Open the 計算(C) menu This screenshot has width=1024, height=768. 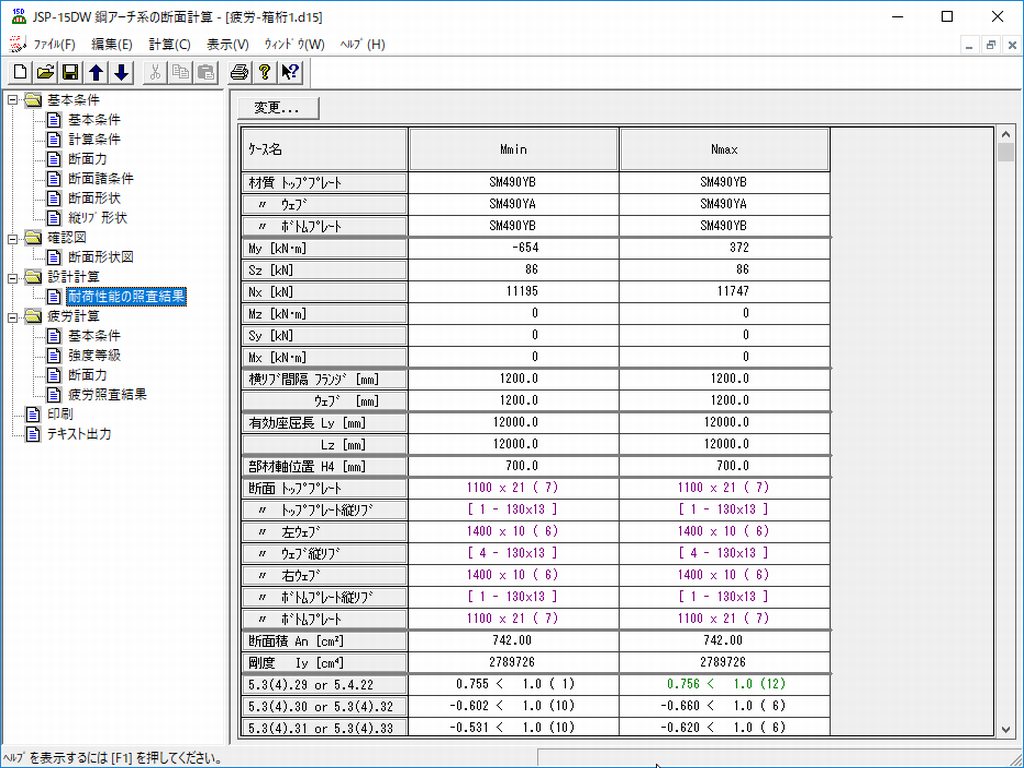169,45
